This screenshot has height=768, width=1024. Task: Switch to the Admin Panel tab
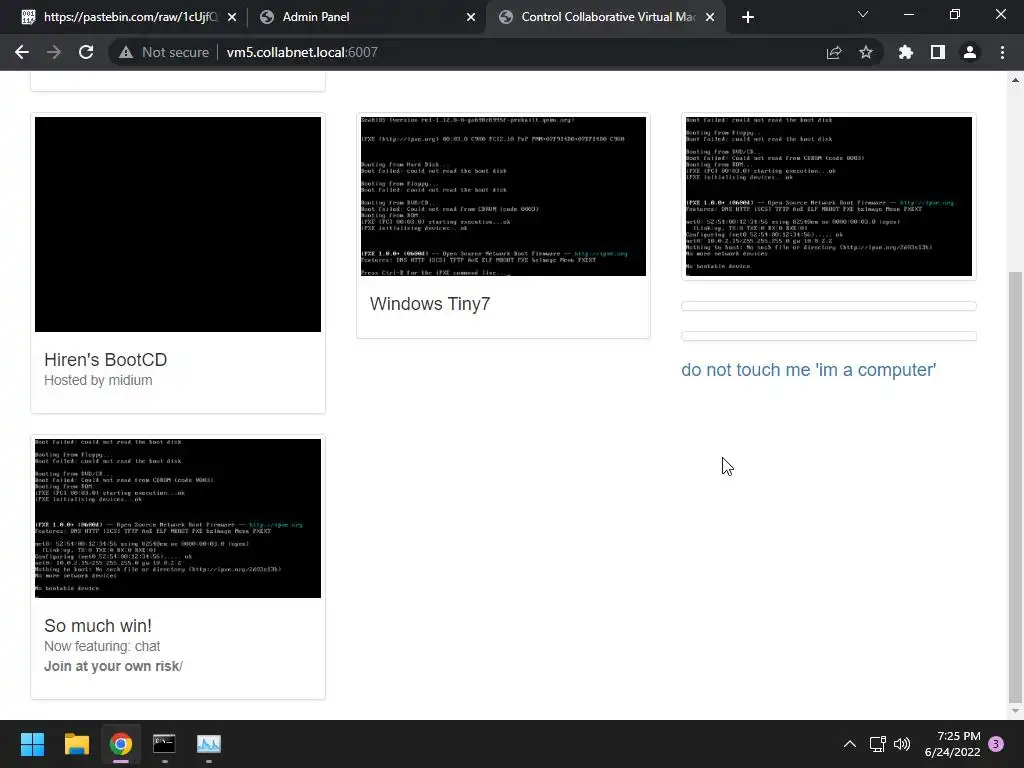click(366, 17)
